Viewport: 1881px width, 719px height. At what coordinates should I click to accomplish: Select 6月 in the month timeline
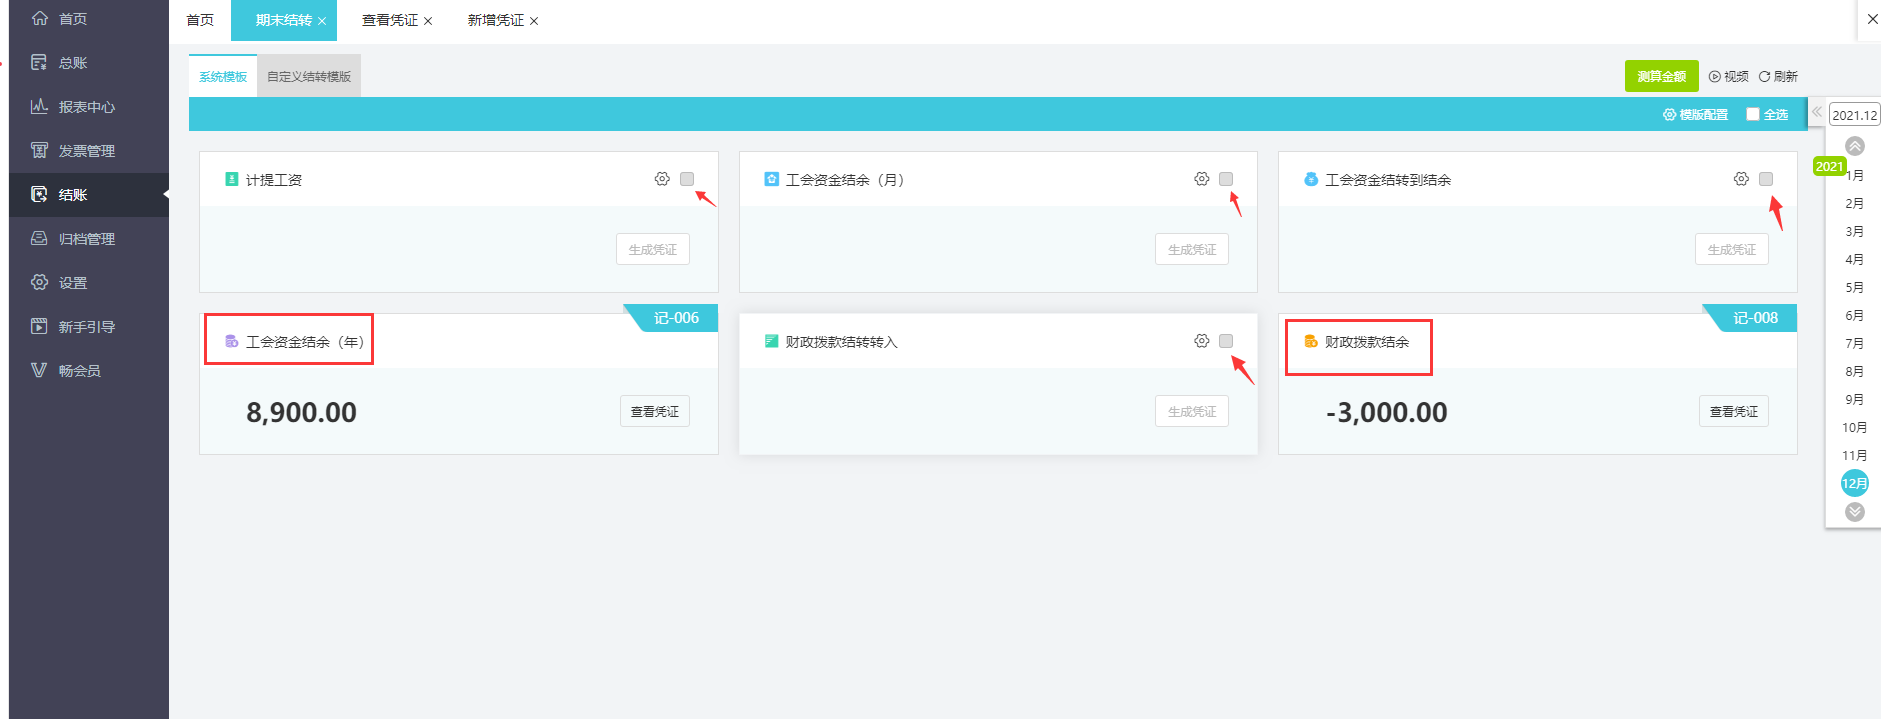[x=1854, y=316]
